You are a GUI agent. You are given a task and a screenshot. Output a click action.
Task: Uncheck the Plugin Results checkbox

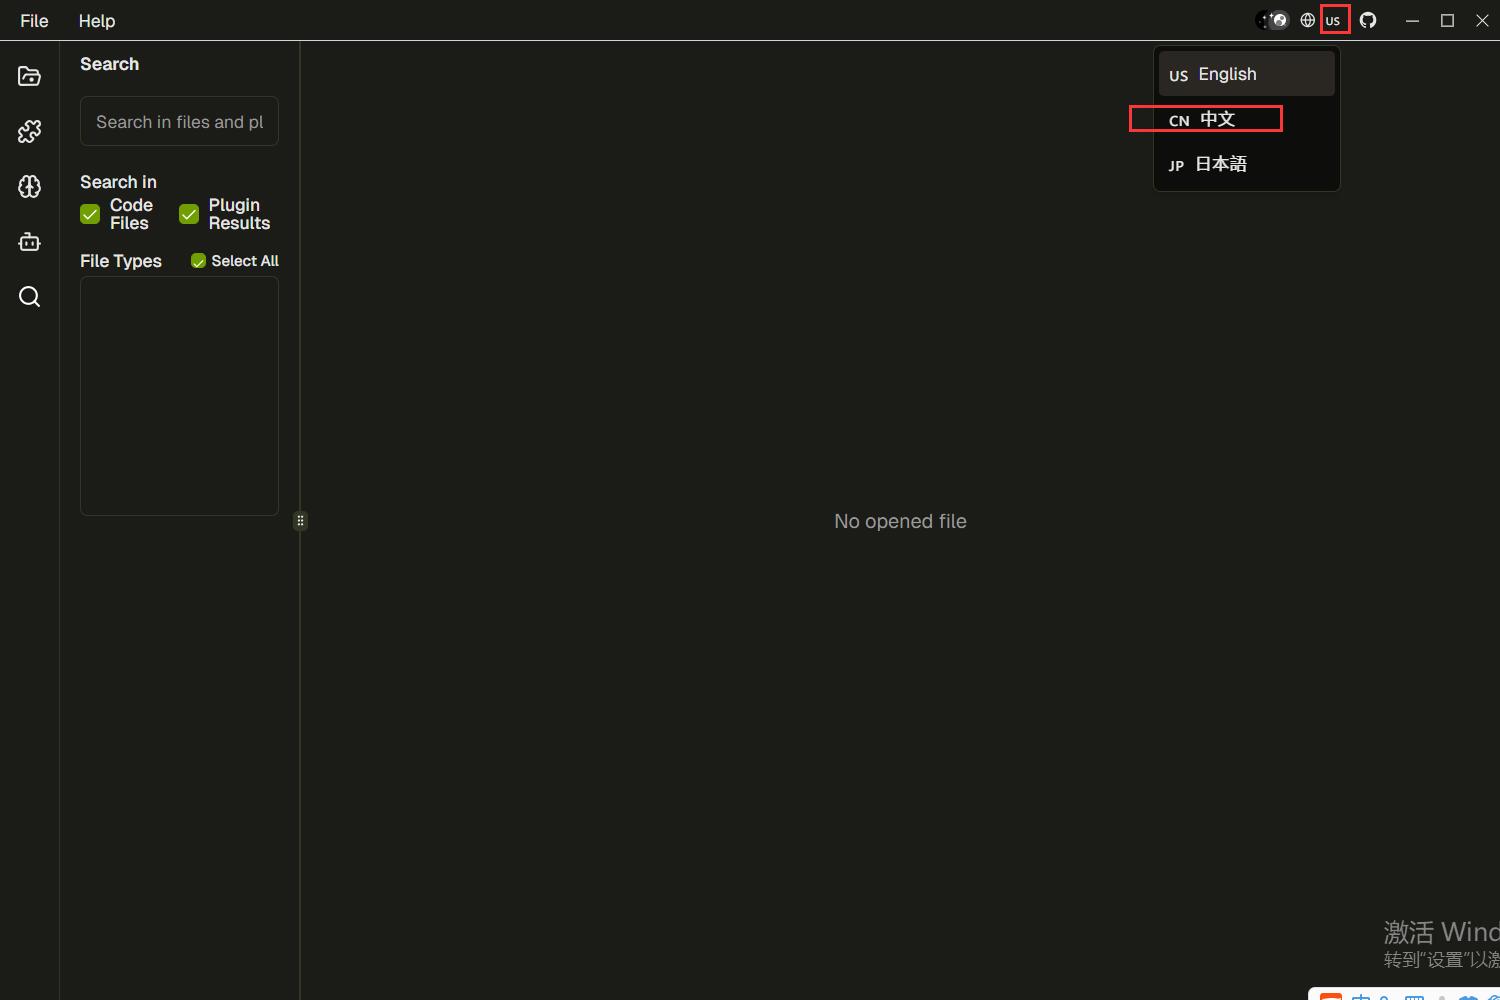(189, 214)
